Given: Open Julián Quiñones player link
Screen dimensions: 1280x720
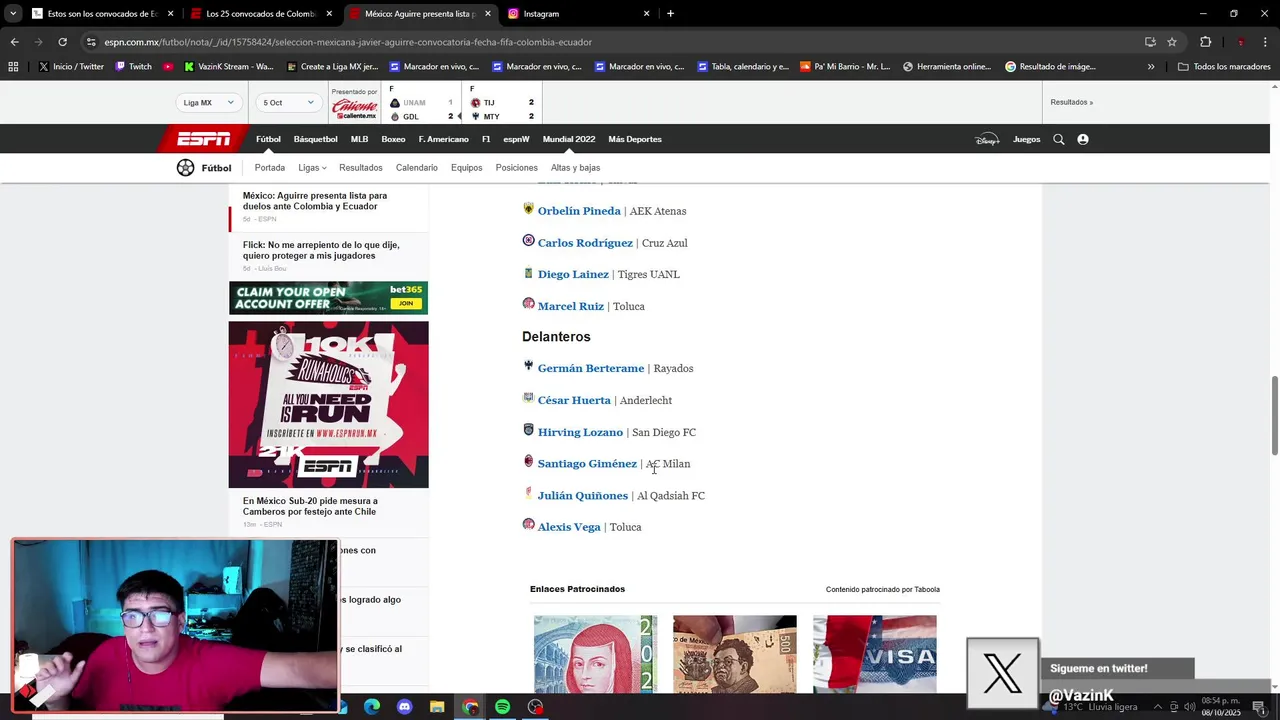Looking at the screenshot, I should tap(583, 496).
